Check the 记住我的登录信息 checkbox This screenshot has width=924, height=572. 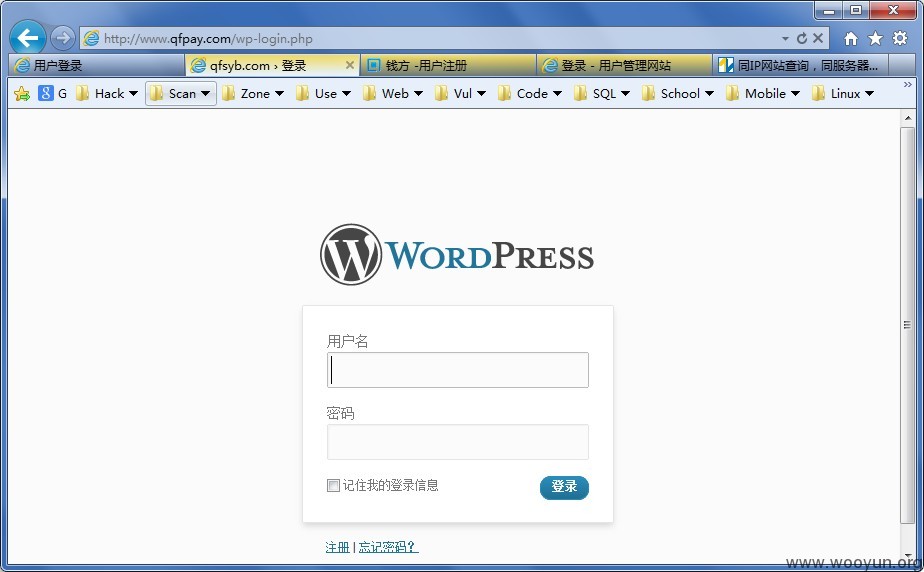333,485
